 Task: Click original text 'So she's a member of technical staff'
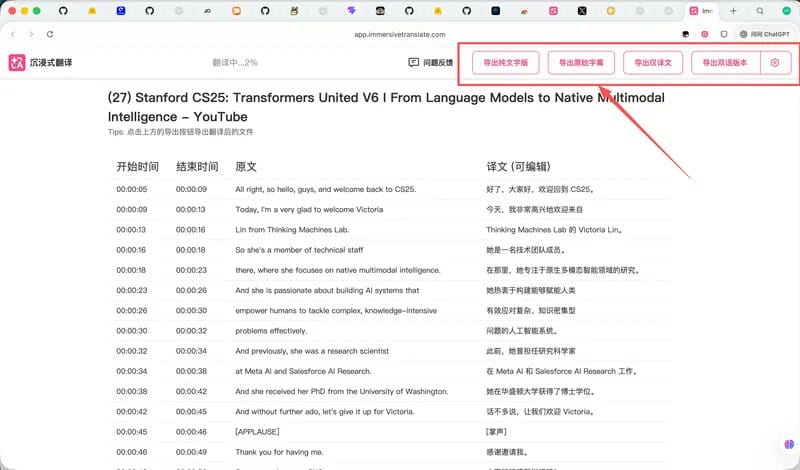point(299,250)
